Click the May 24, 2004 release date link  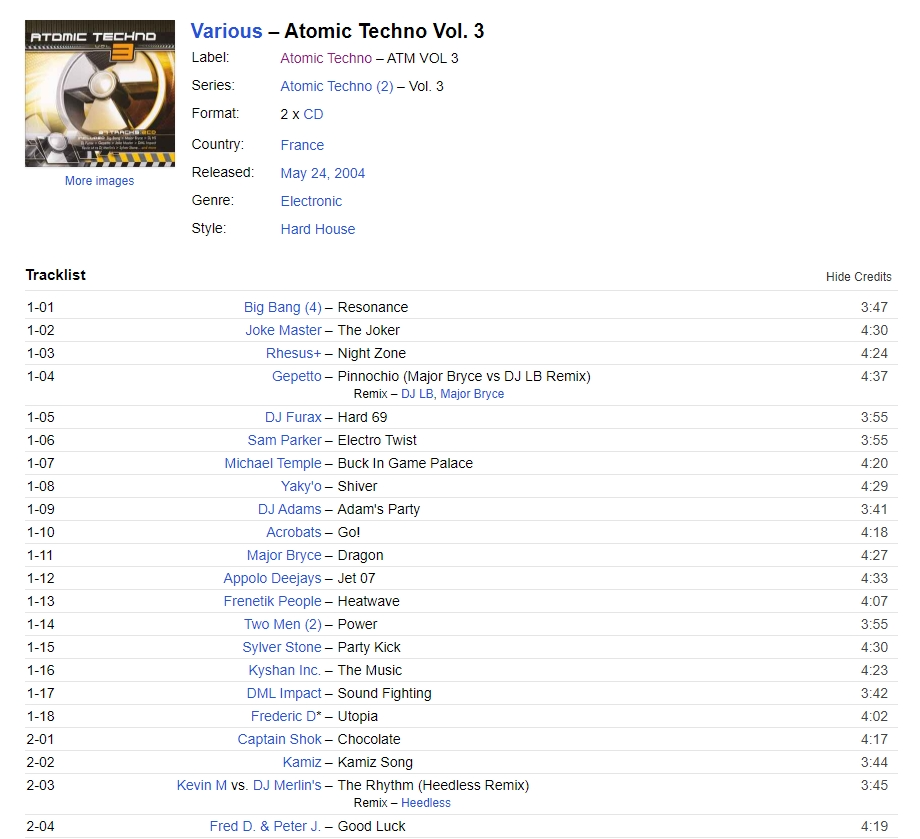coord(323,173)
